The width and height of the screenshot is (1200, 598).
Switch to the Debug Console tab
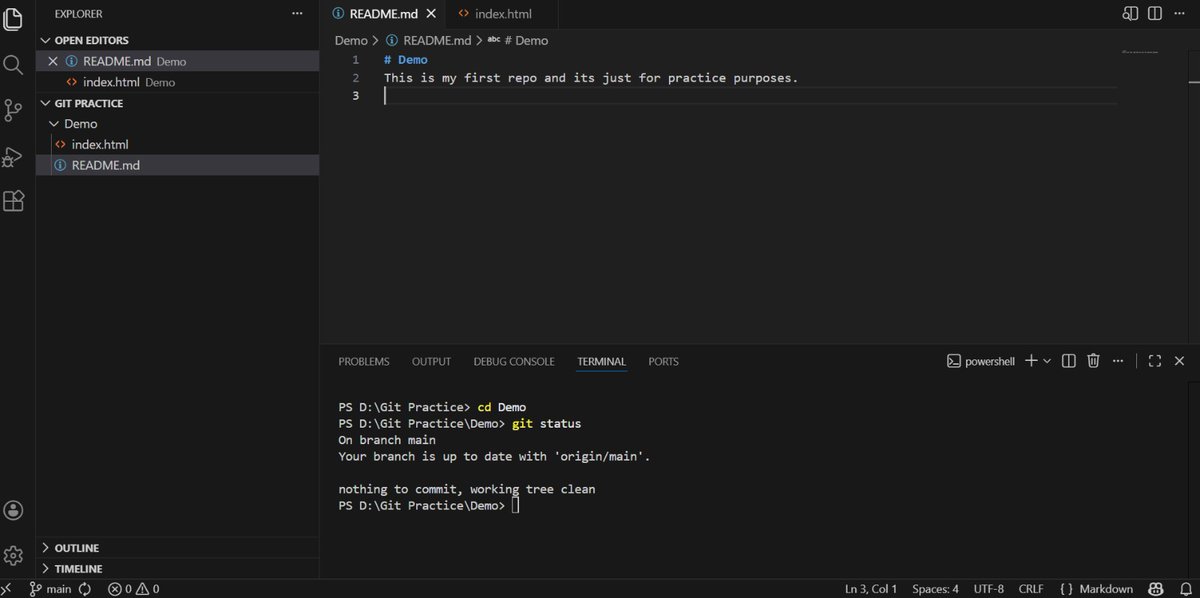[514, 361]
